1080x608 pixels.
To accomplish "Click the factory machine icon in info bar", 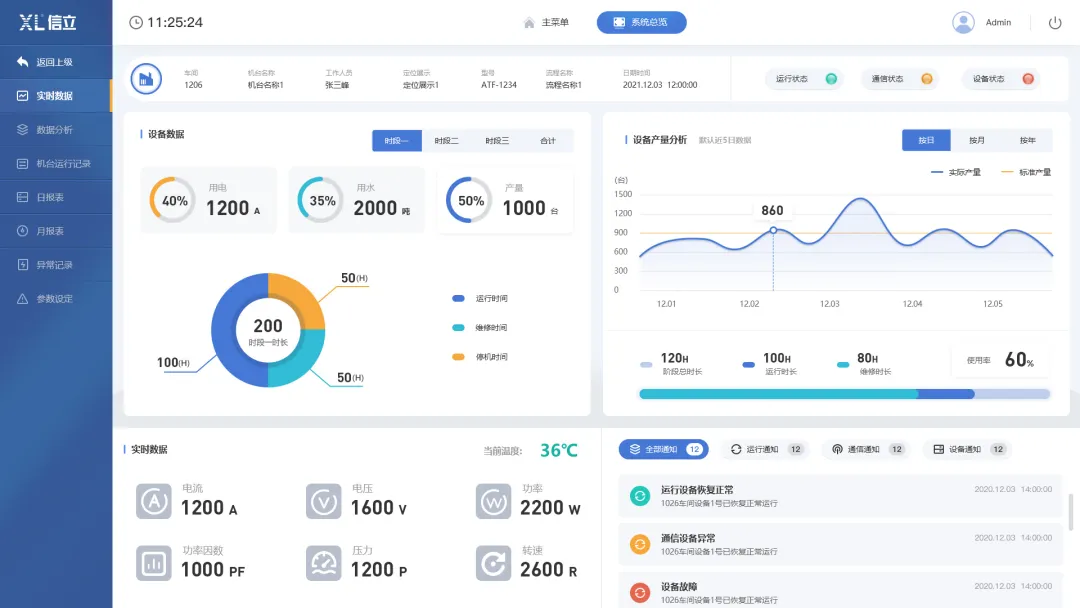I will click(146, 78).
